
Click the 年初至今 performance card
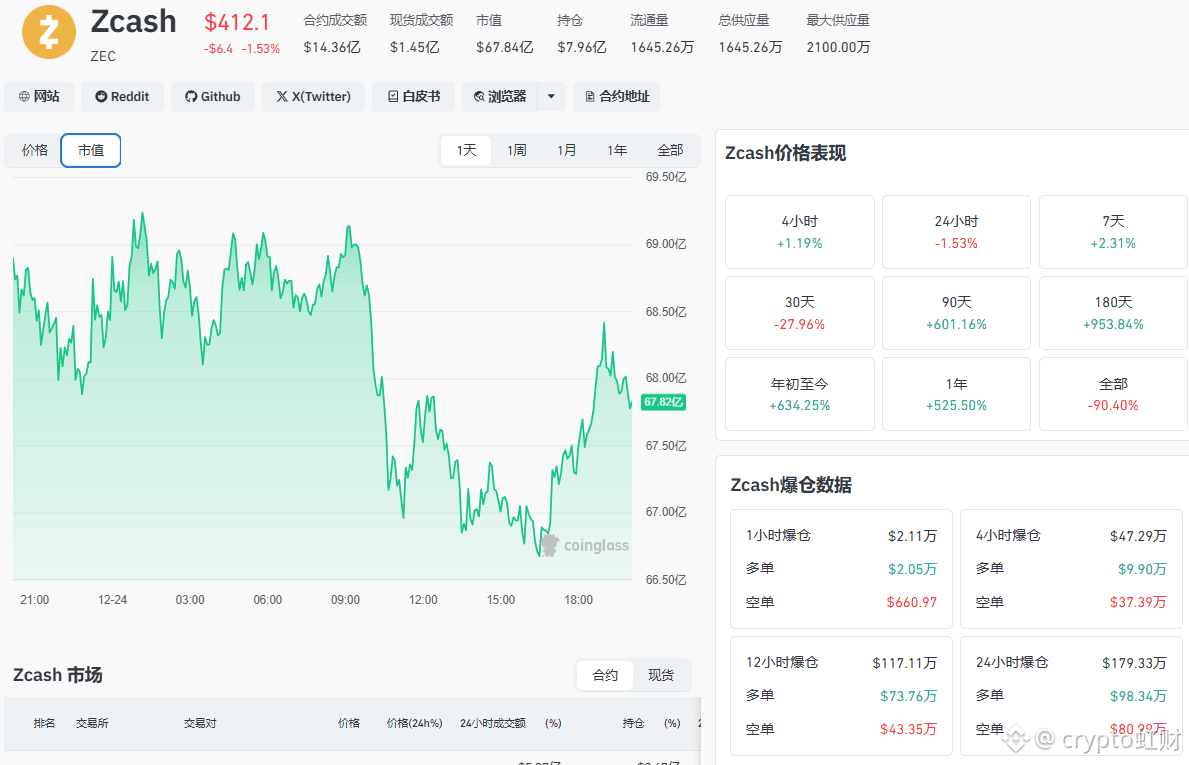click(800, 394)
